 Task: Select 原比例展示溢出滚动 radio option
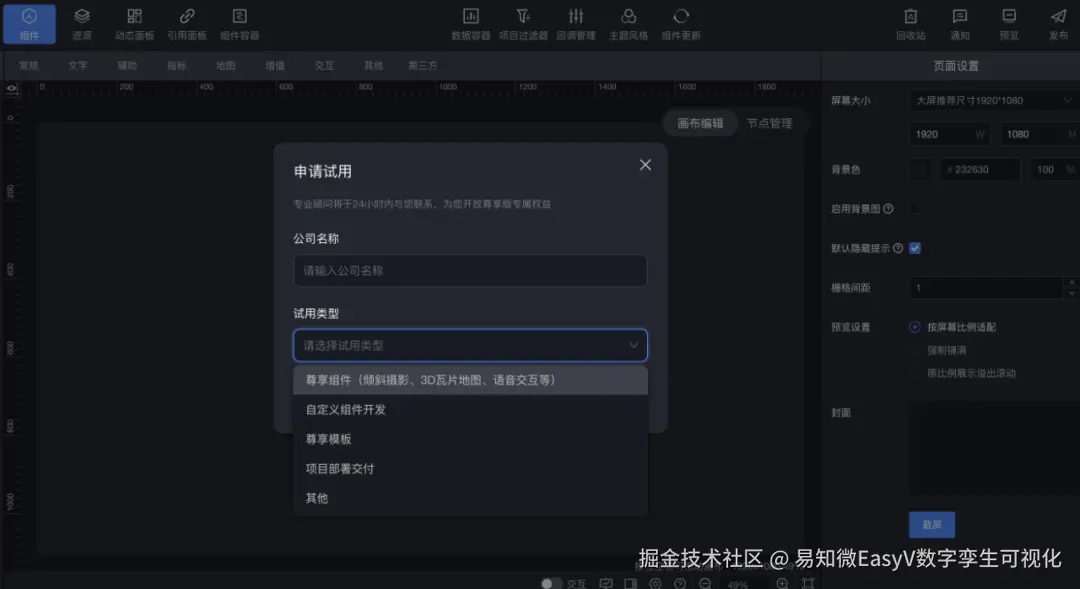tap(915, 373)
